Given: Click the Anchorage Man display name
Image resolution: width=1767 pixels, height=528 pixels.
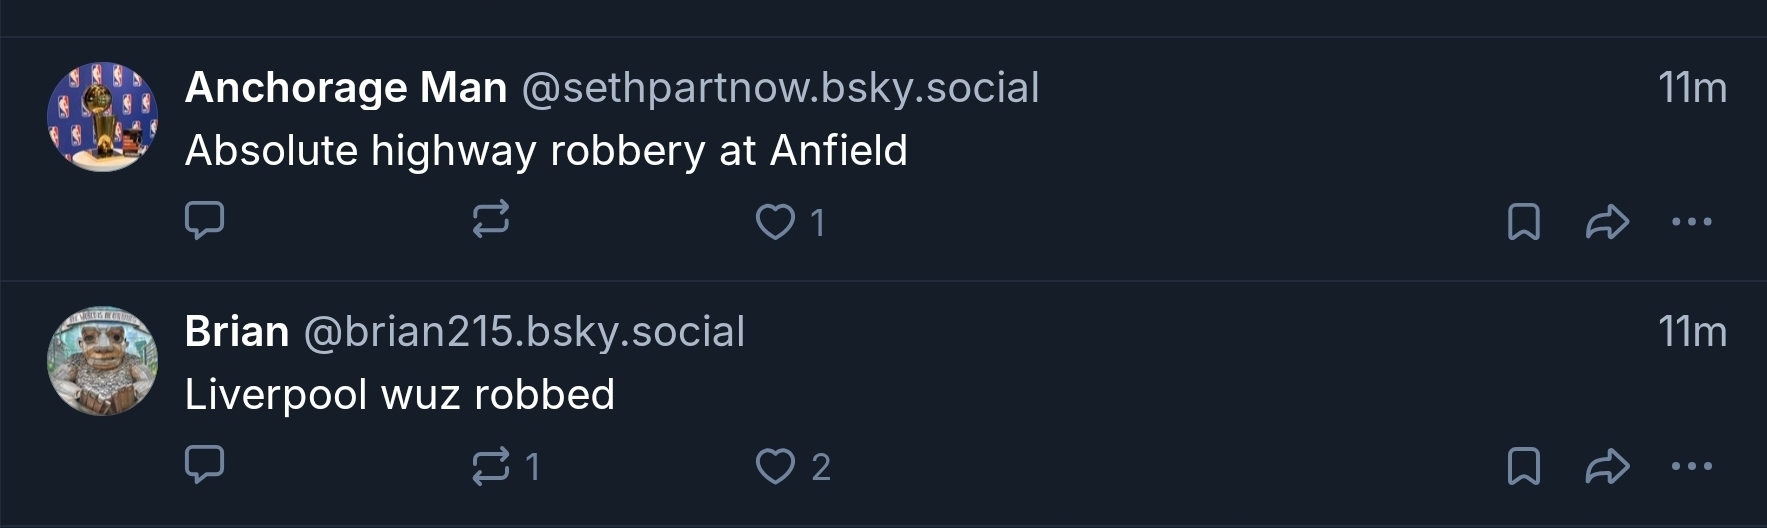Looking at the screenshot, I should pyautogui.click(x=346, y=88).
